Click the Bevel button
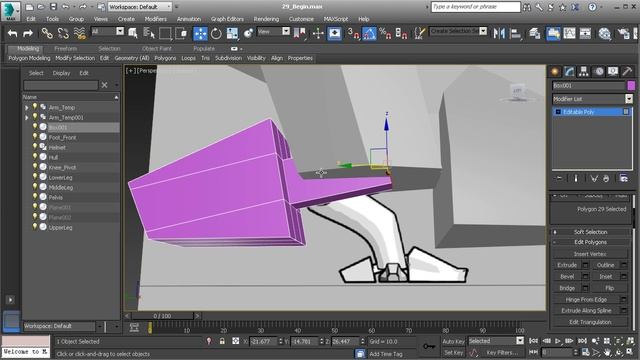This screenshot has height=360, width=640. click(x=567, y=276)
